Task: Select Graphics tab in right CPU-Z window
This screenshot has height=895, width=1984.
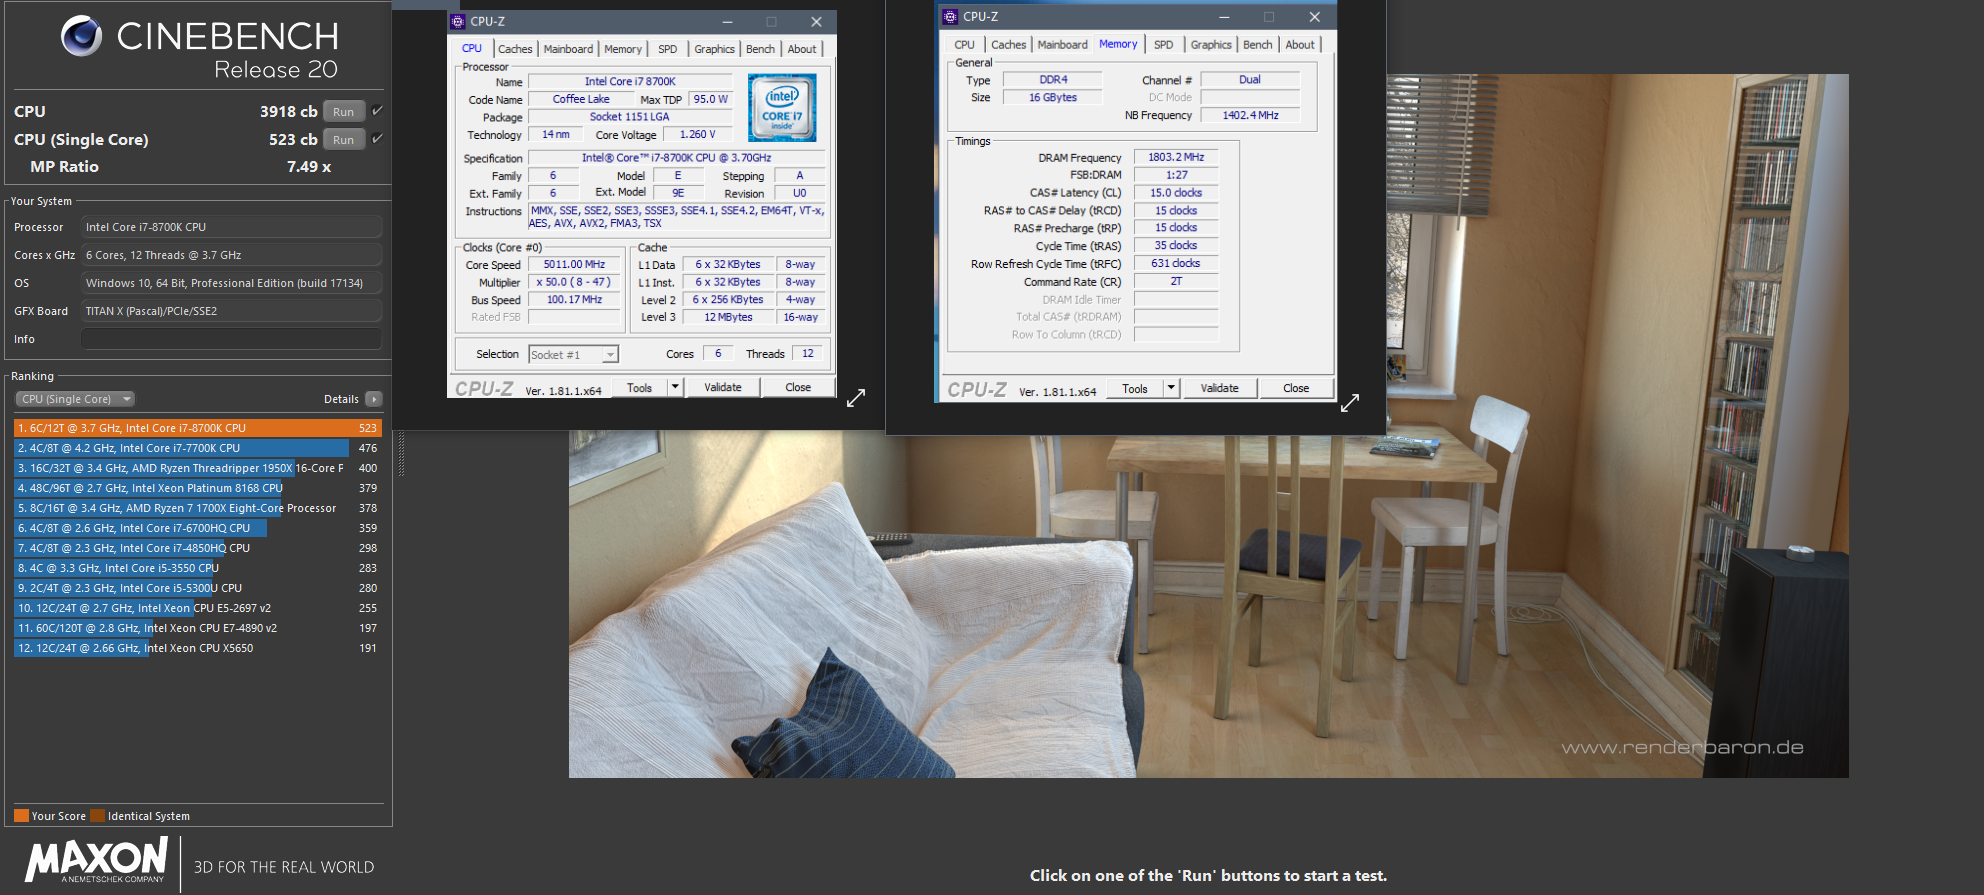Action: (1211, 45)
